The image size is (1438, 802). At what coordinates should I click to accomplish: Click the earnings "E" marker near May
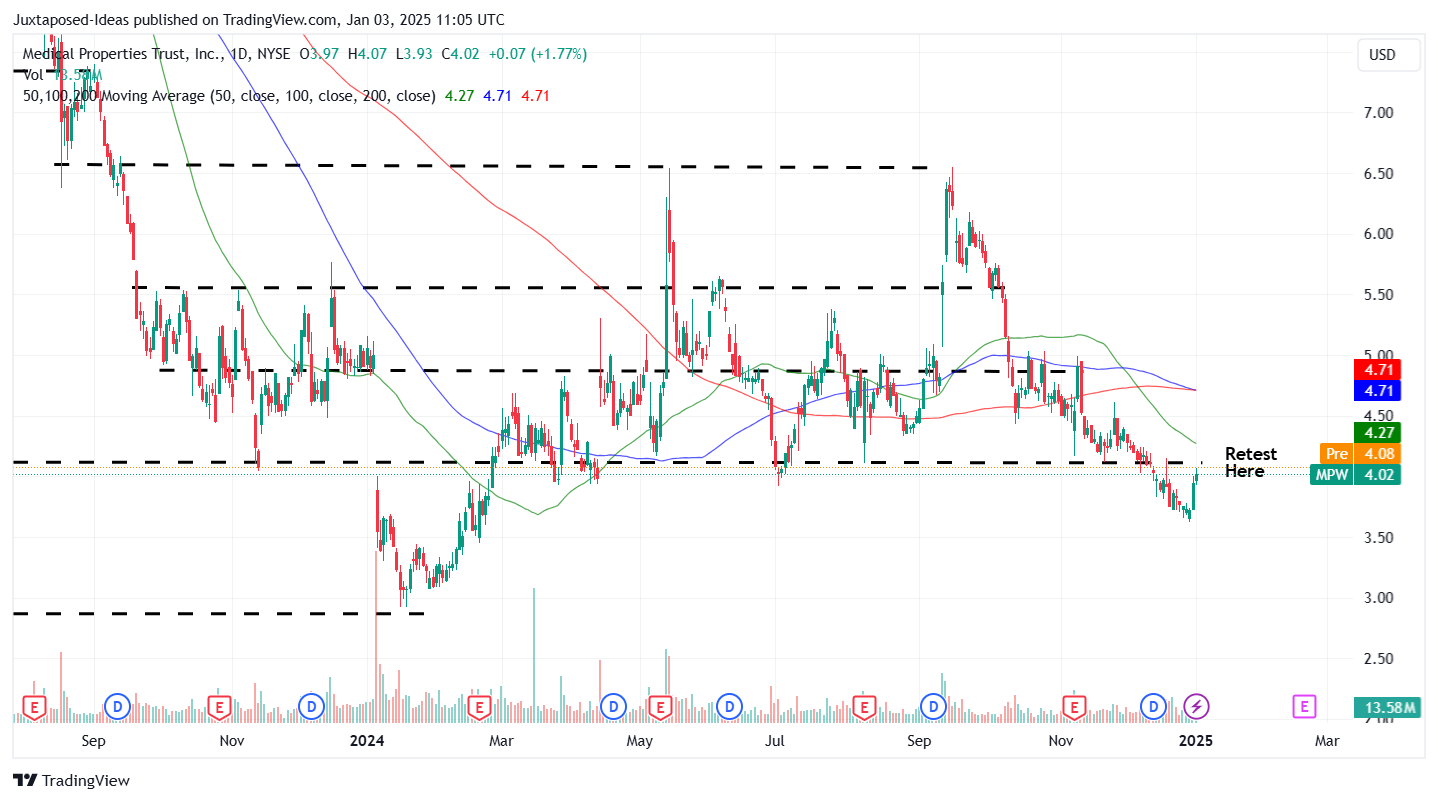coord(661,707)
